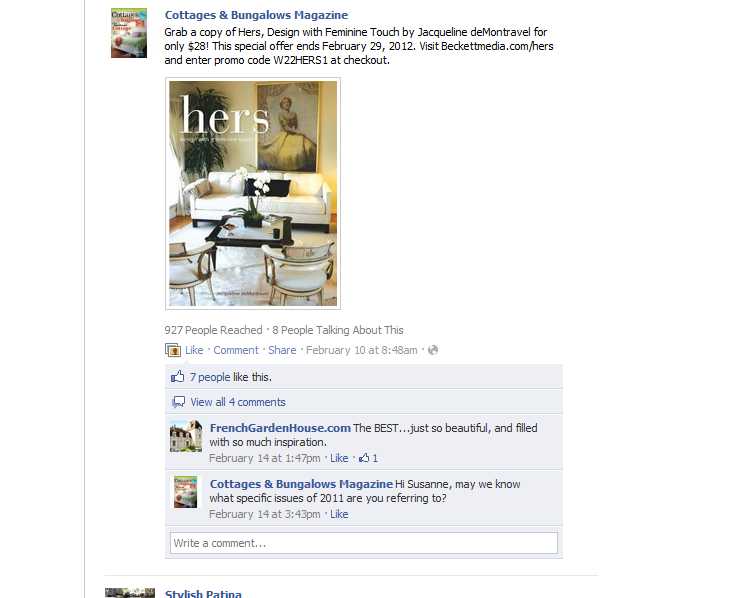Screen dimensions: 740x598
Task: Open the Hers book cover photo
Action: (253, 194)
